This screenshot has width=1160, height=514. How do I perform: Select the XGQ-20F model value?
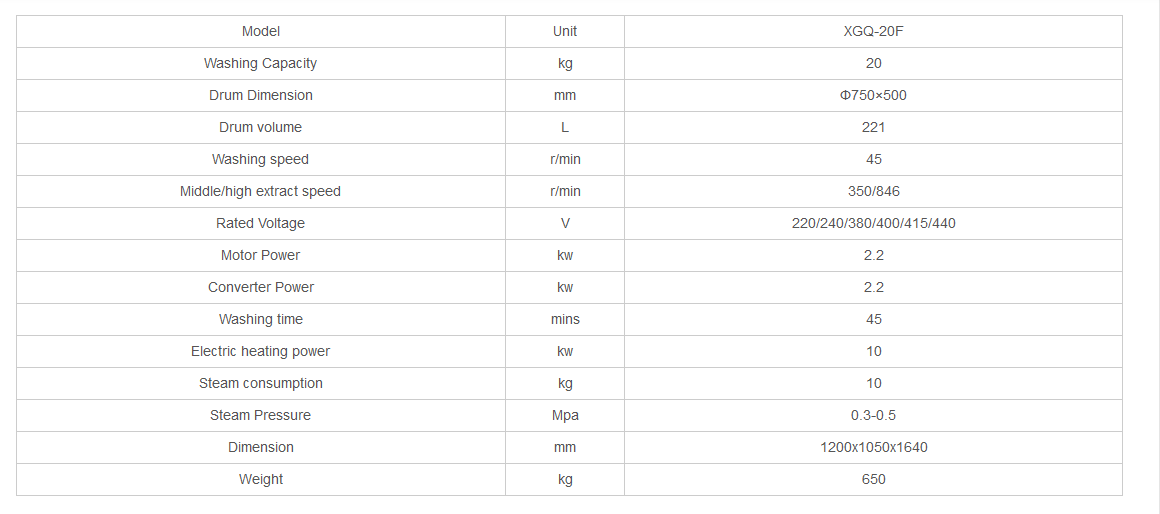click(x=873, y=31)
